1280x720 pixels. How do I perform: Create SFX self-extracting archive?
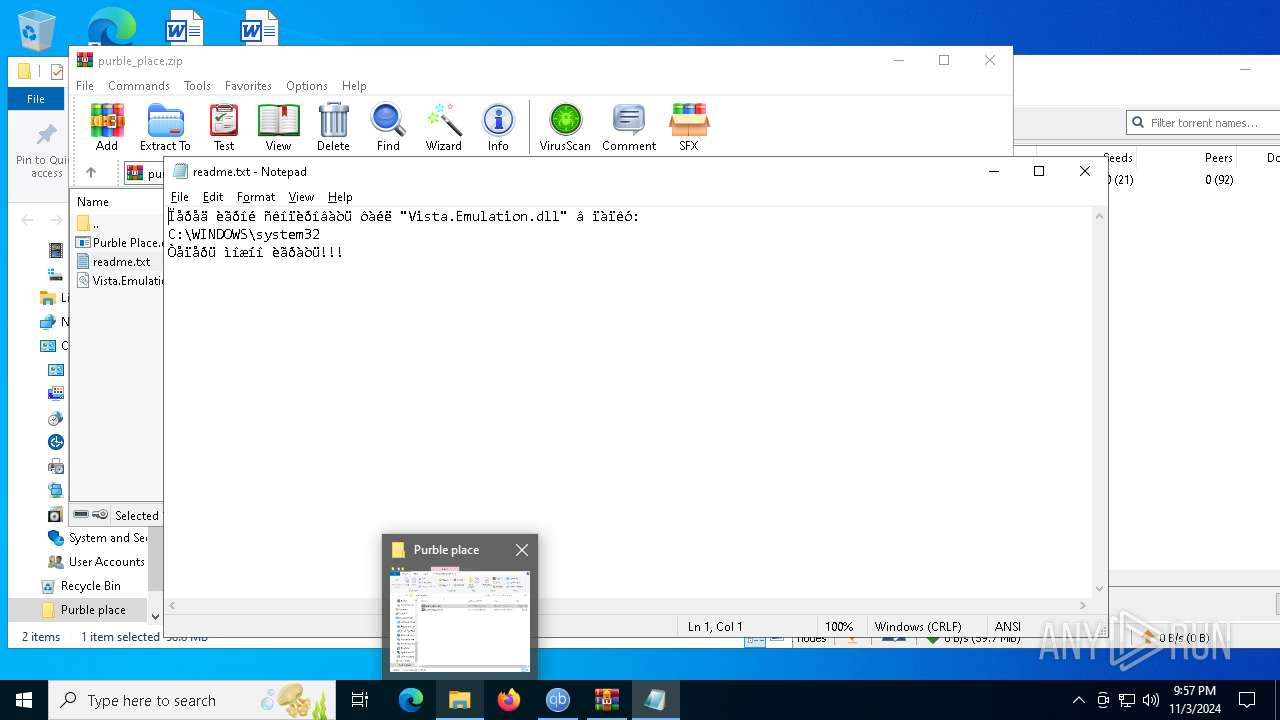tap(689, 127)
